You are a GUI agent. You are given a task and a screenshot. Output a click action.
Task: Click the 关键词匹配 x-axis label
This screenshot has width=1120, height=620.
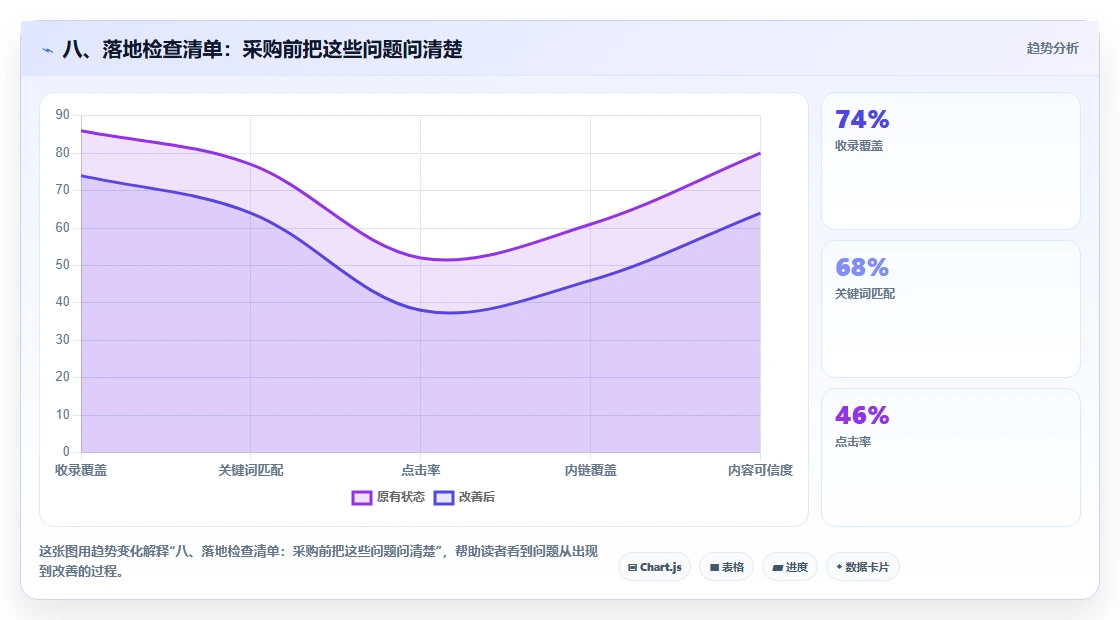tap(251, 470)
